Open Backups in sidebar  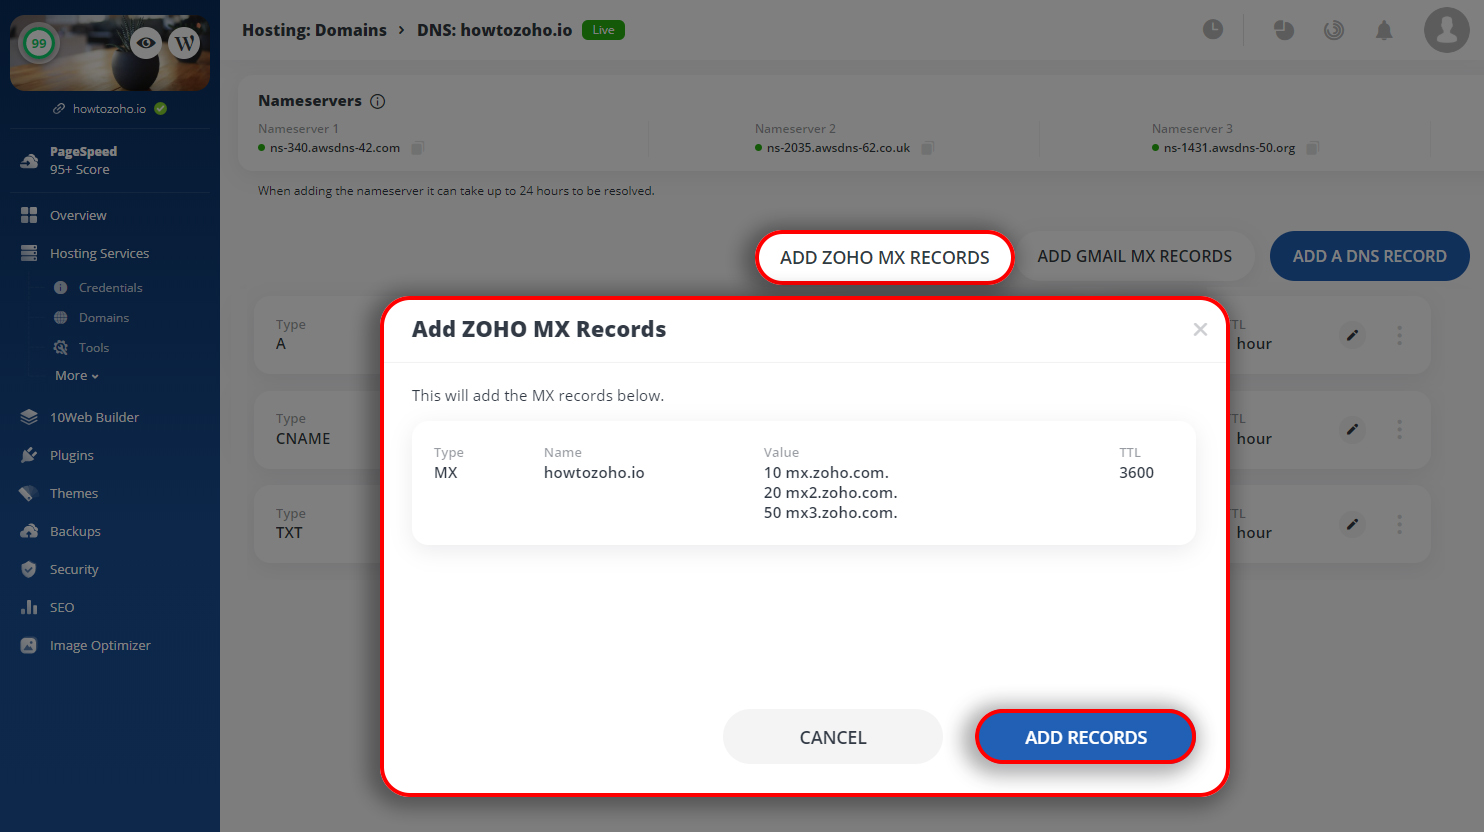click(75, 531)
